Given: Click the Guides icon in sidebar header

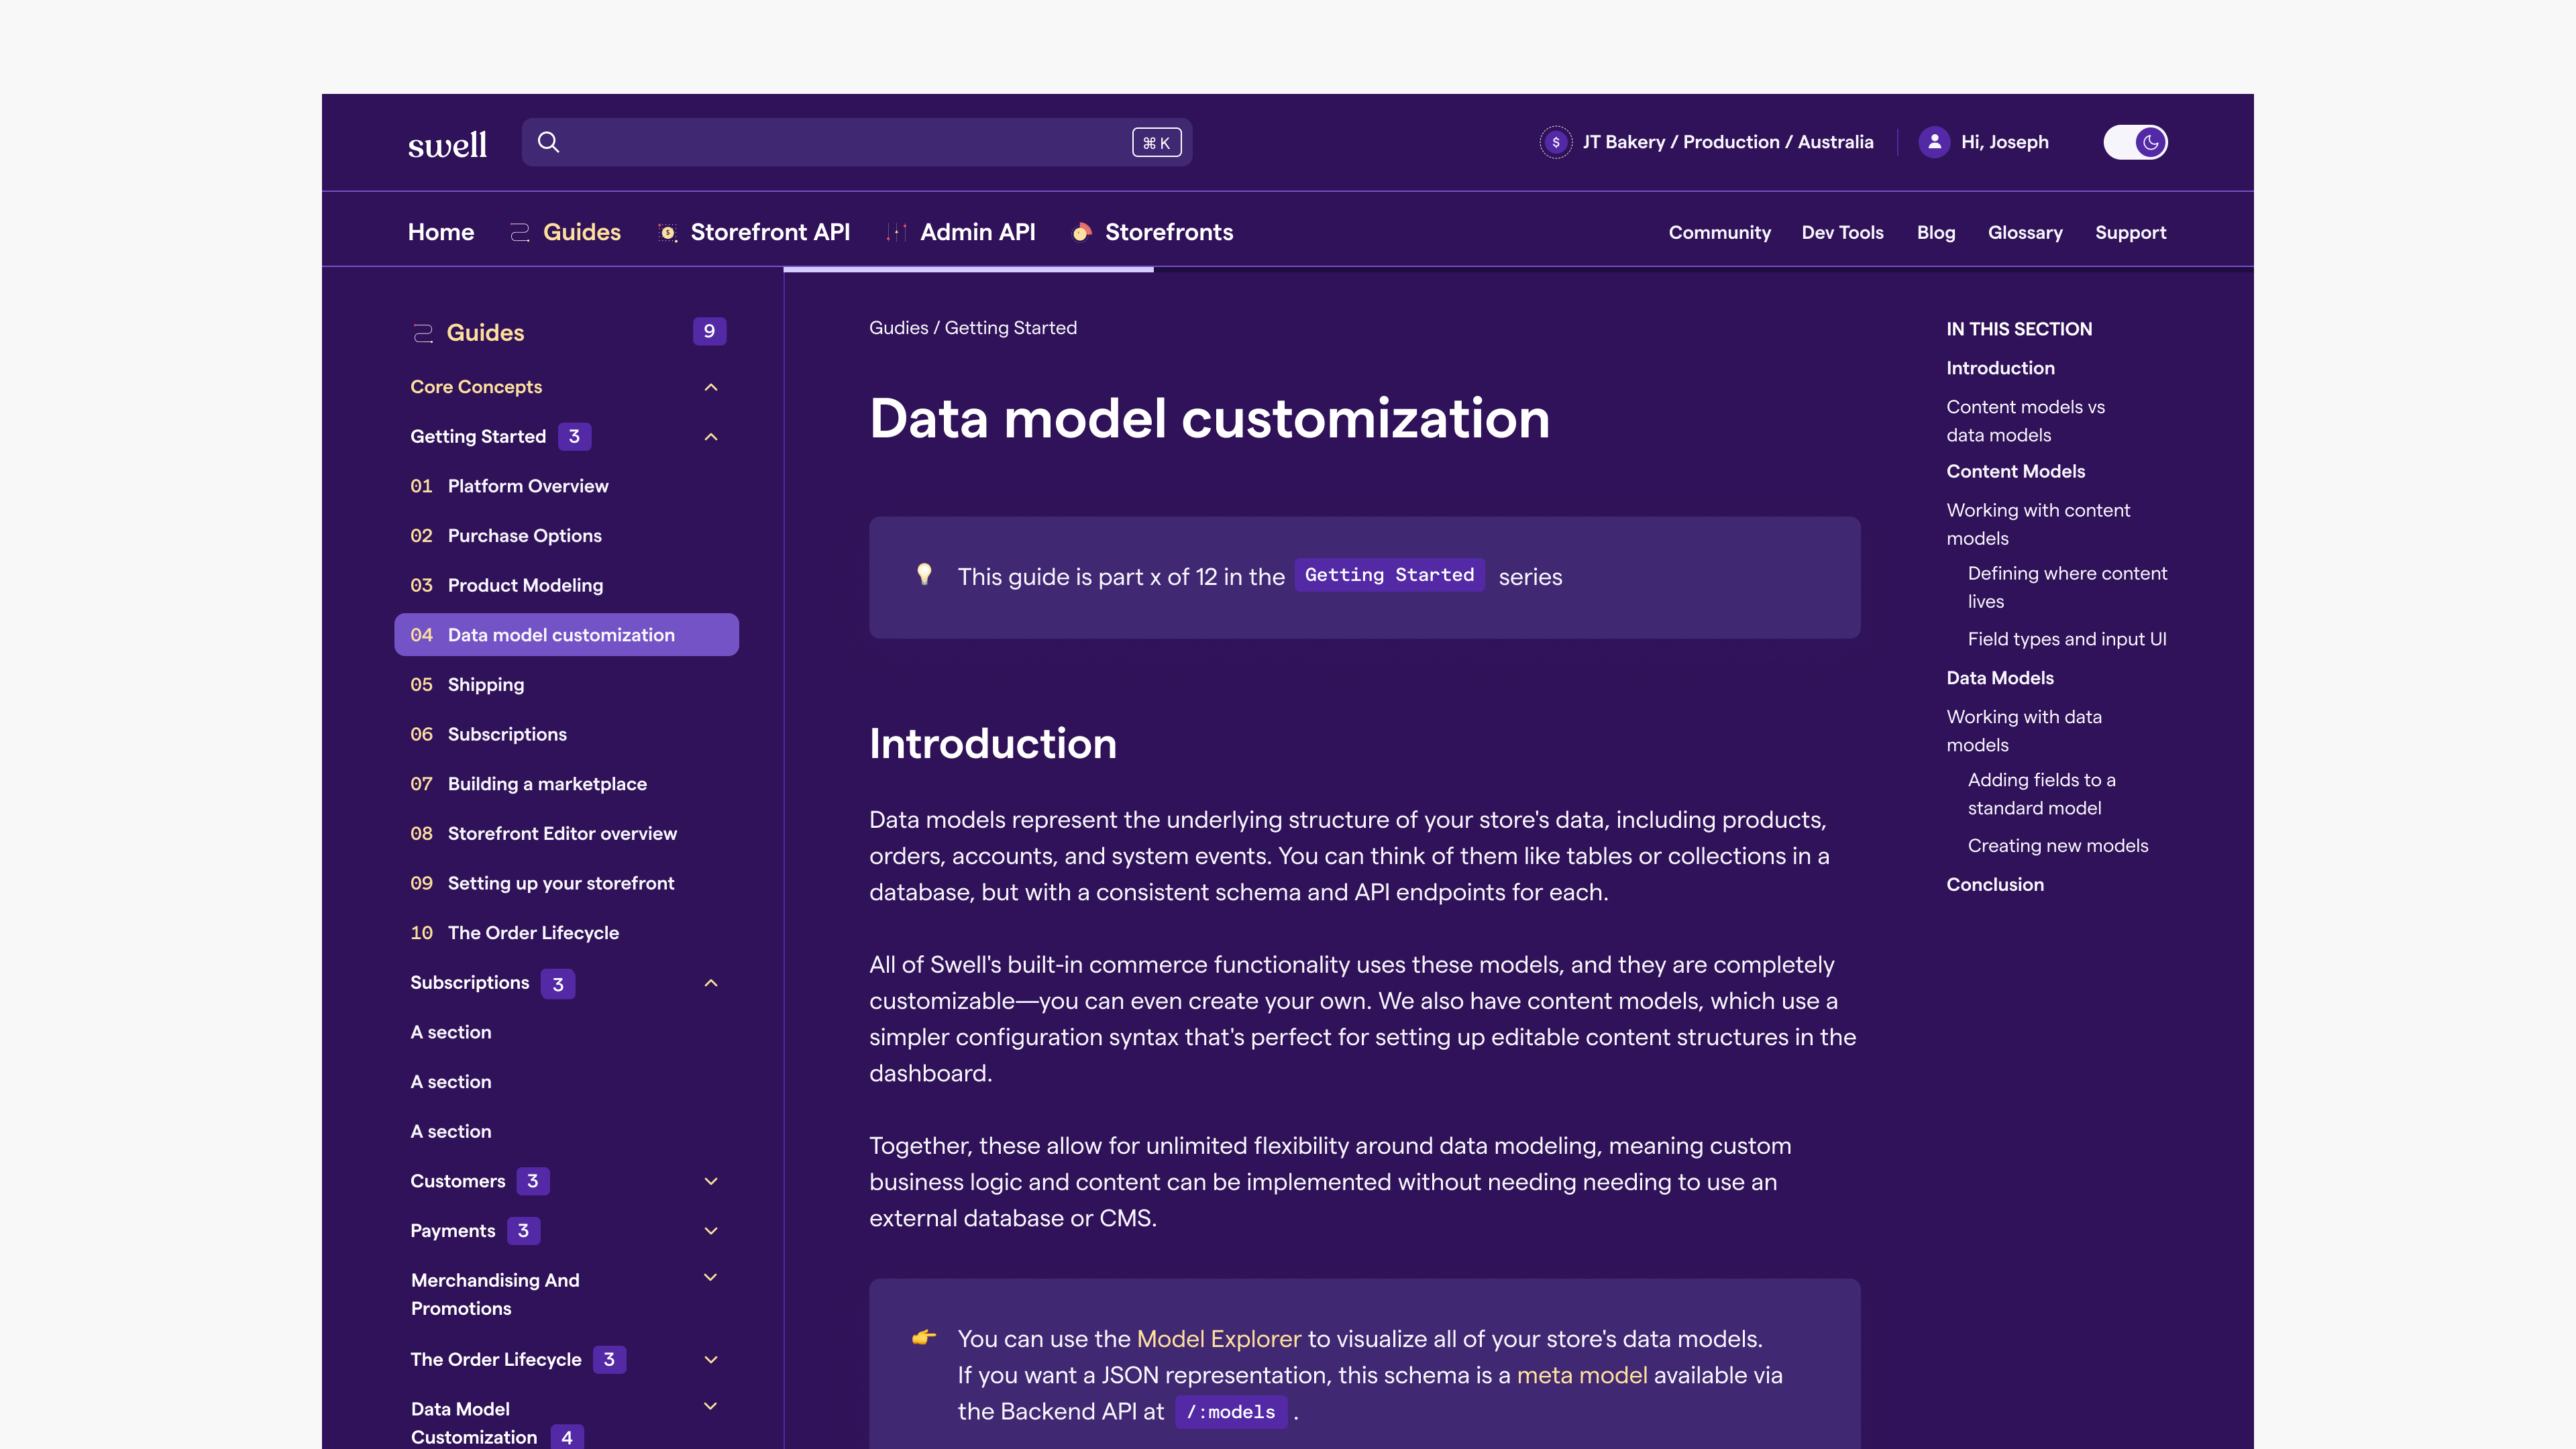Looking at the screenshot, I should 423,333.
